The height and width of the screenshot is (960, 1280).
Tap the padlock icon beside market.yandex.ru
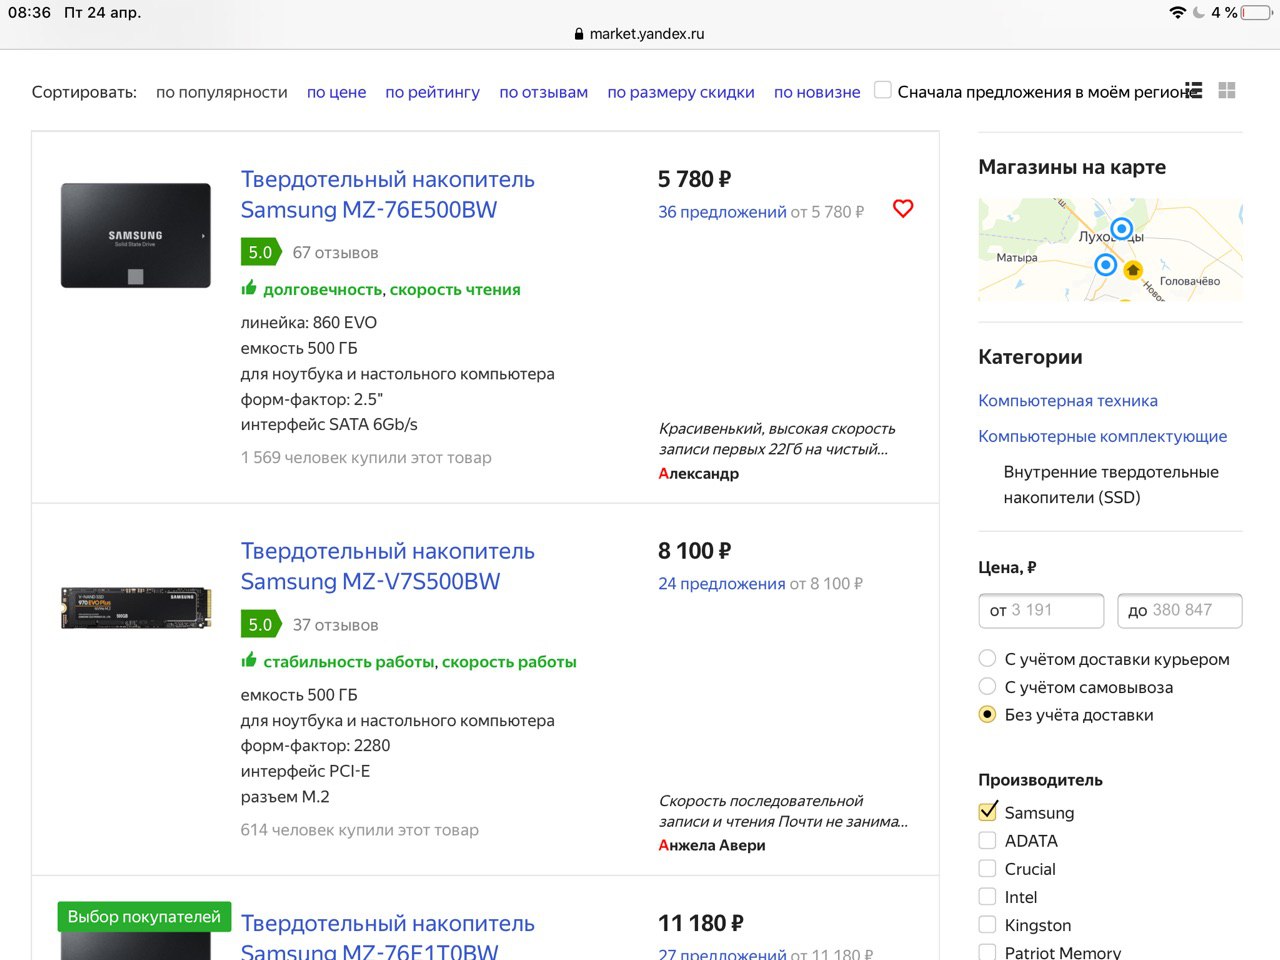579,33
